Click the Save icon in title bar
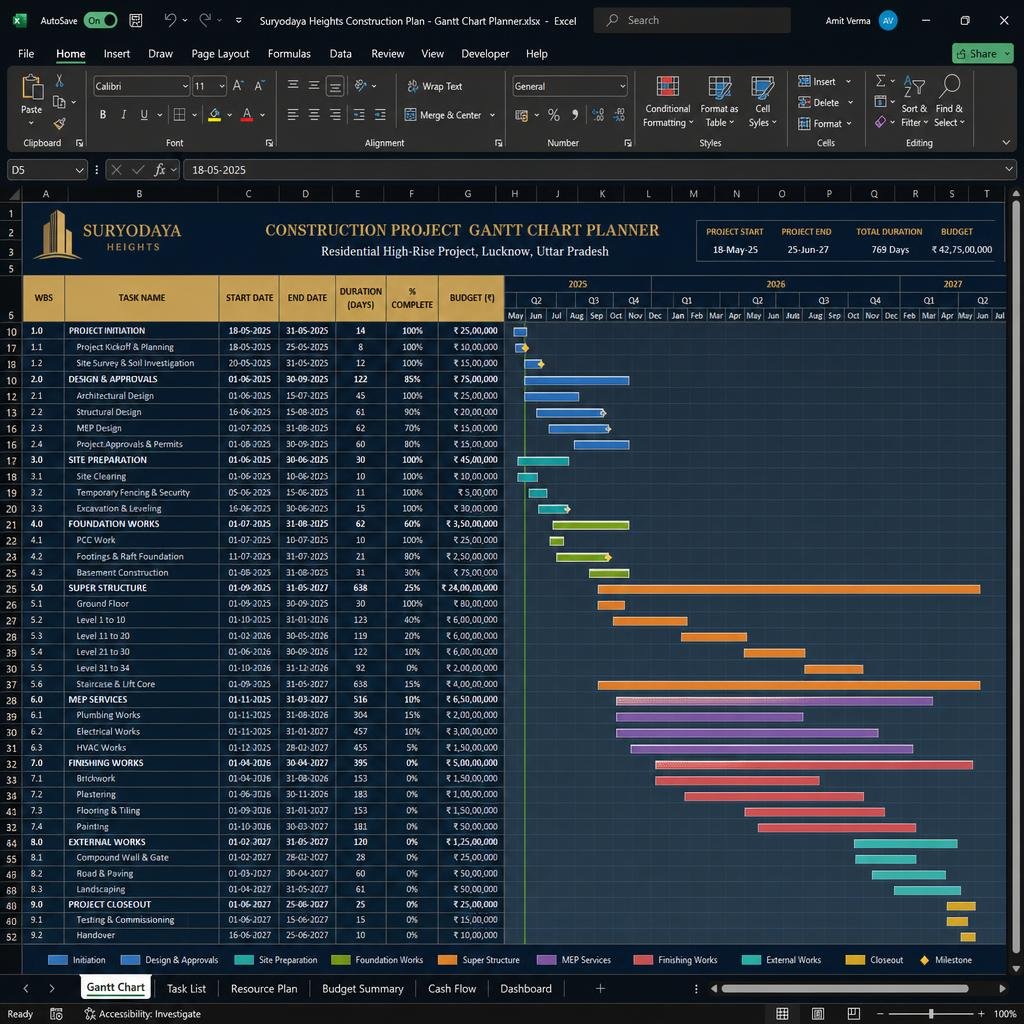 coord(136,20)
